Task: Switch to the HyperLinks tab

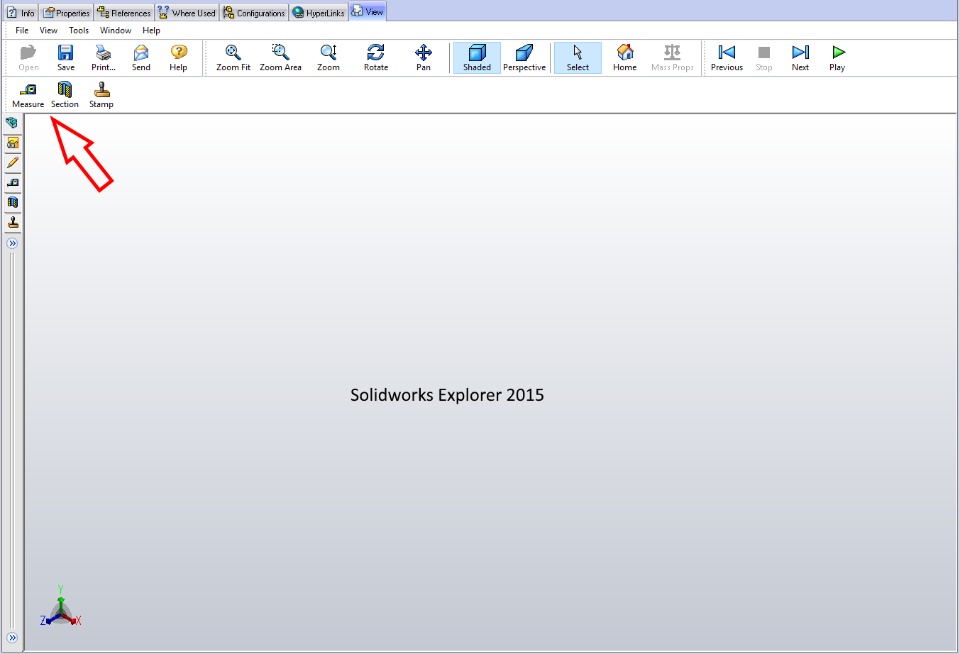Action: (x=318, y=12)
